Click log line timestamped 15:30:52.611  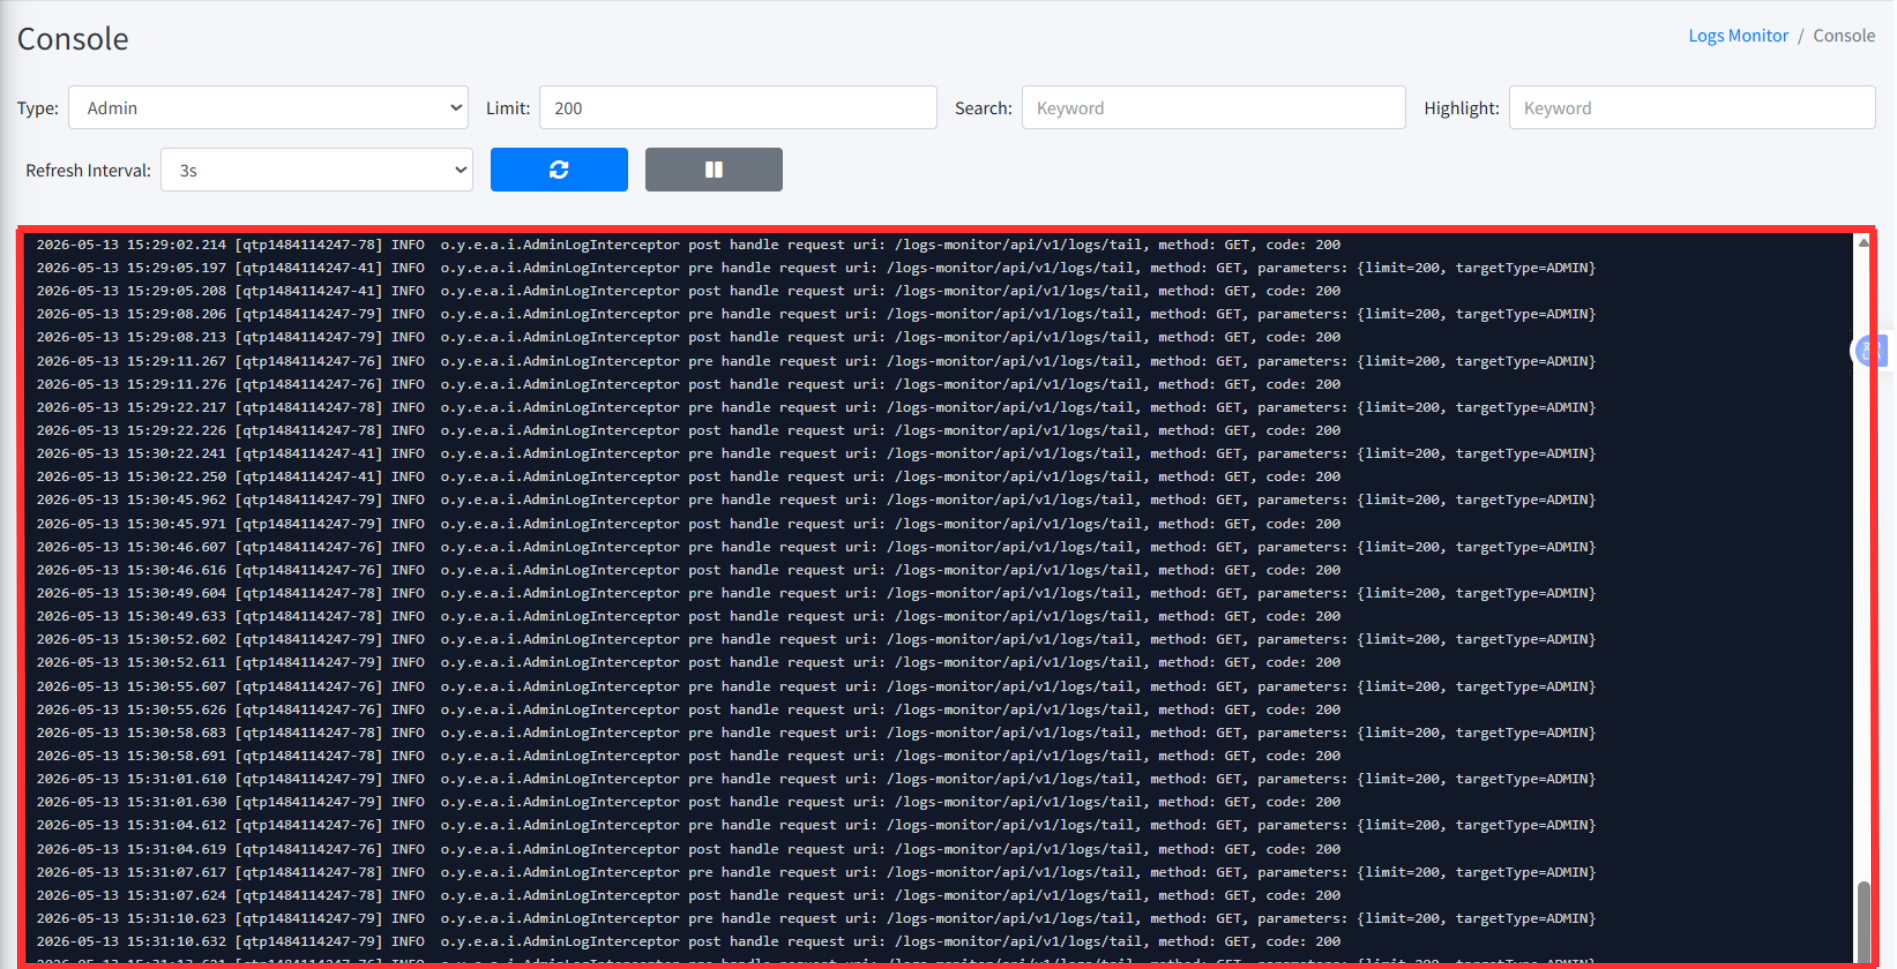[689, 663]
